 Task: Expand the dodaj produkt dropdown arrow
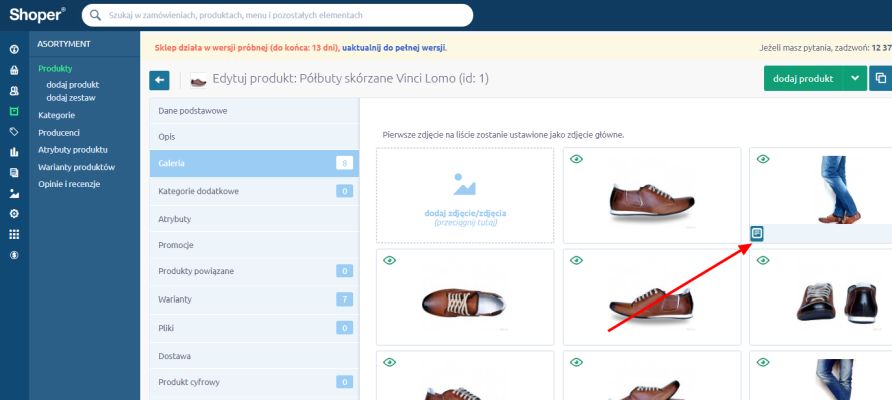point(854,78)
